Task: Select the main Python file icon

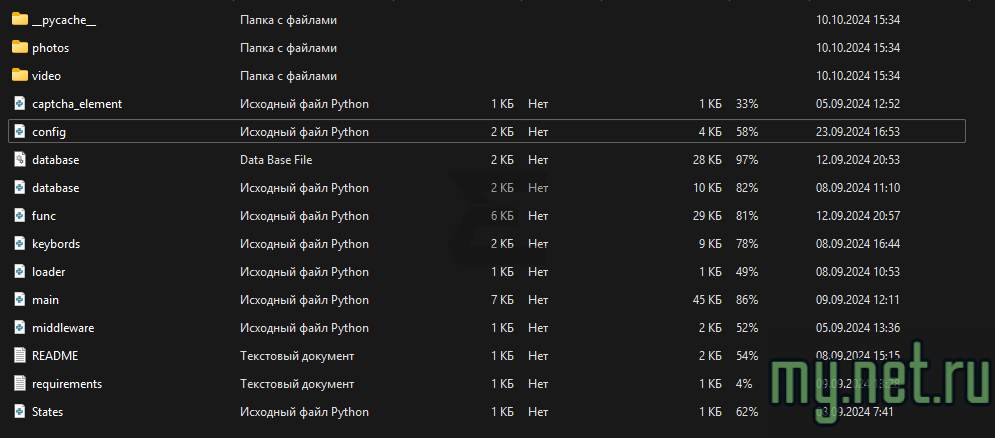Action: pos(19,299)
